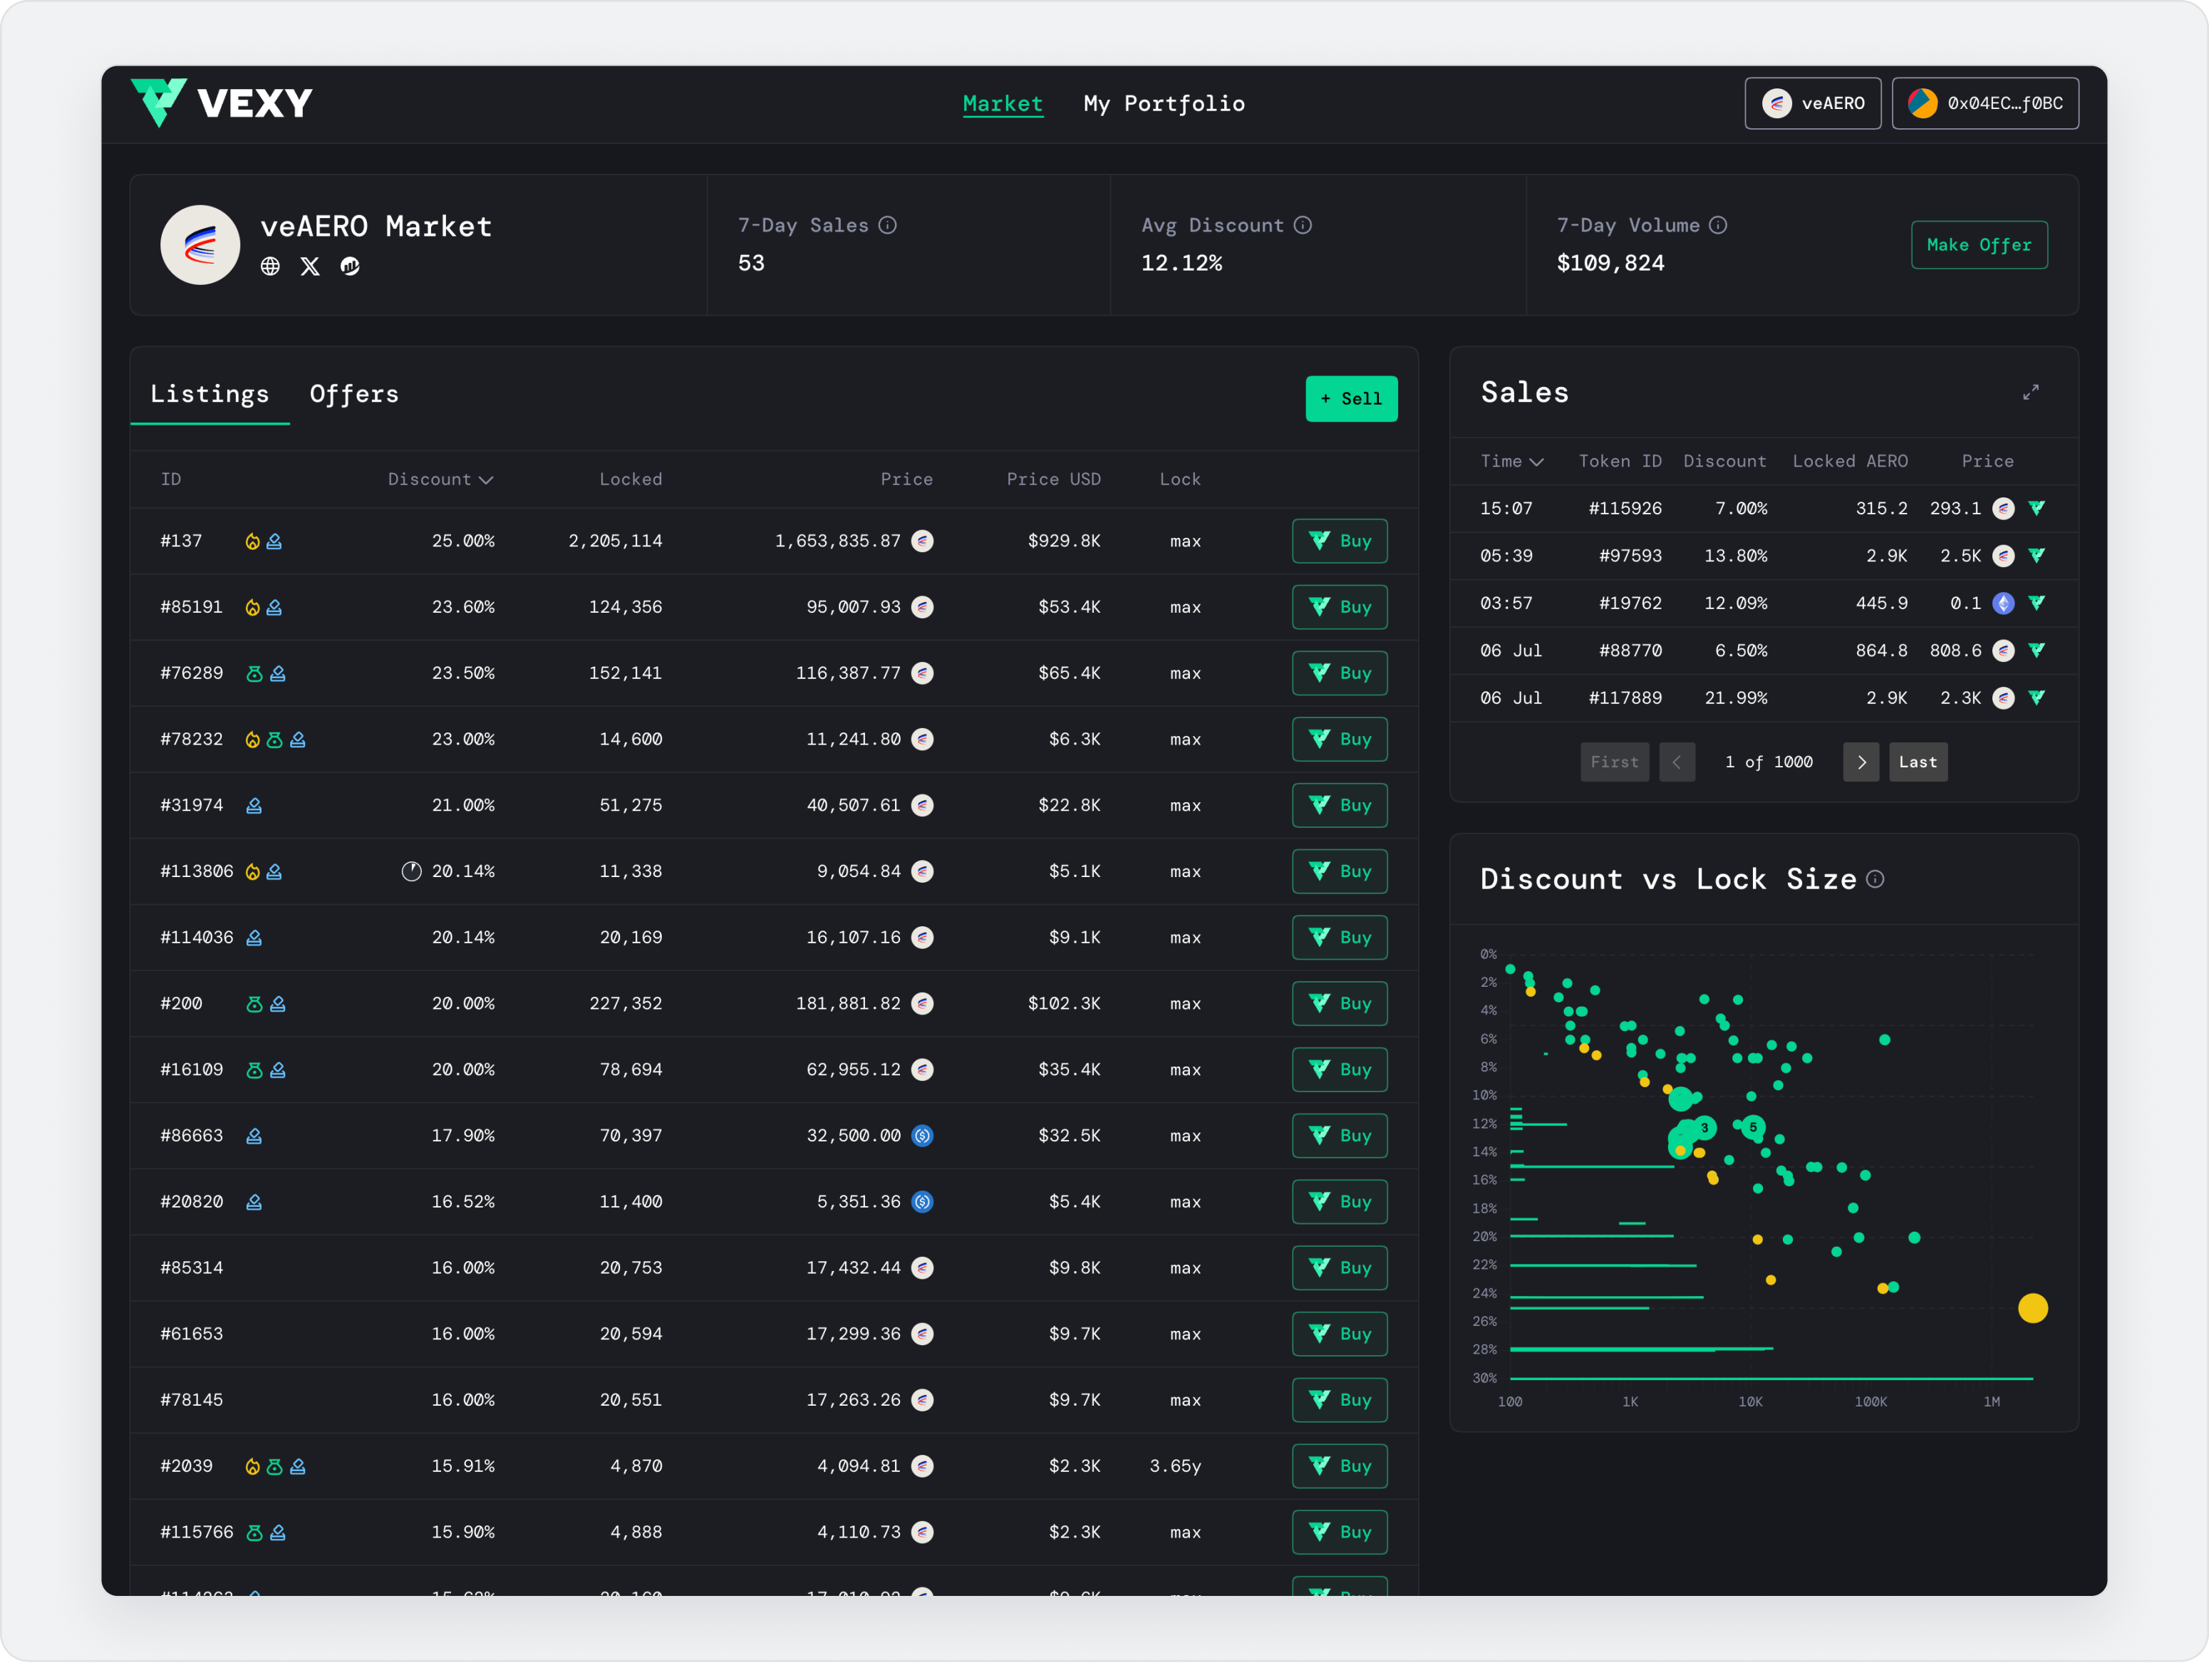Viewport: 2209px width, 1680px height.
Task: Click the wallet avatar icon in the header
Action: pos(1922,103)
